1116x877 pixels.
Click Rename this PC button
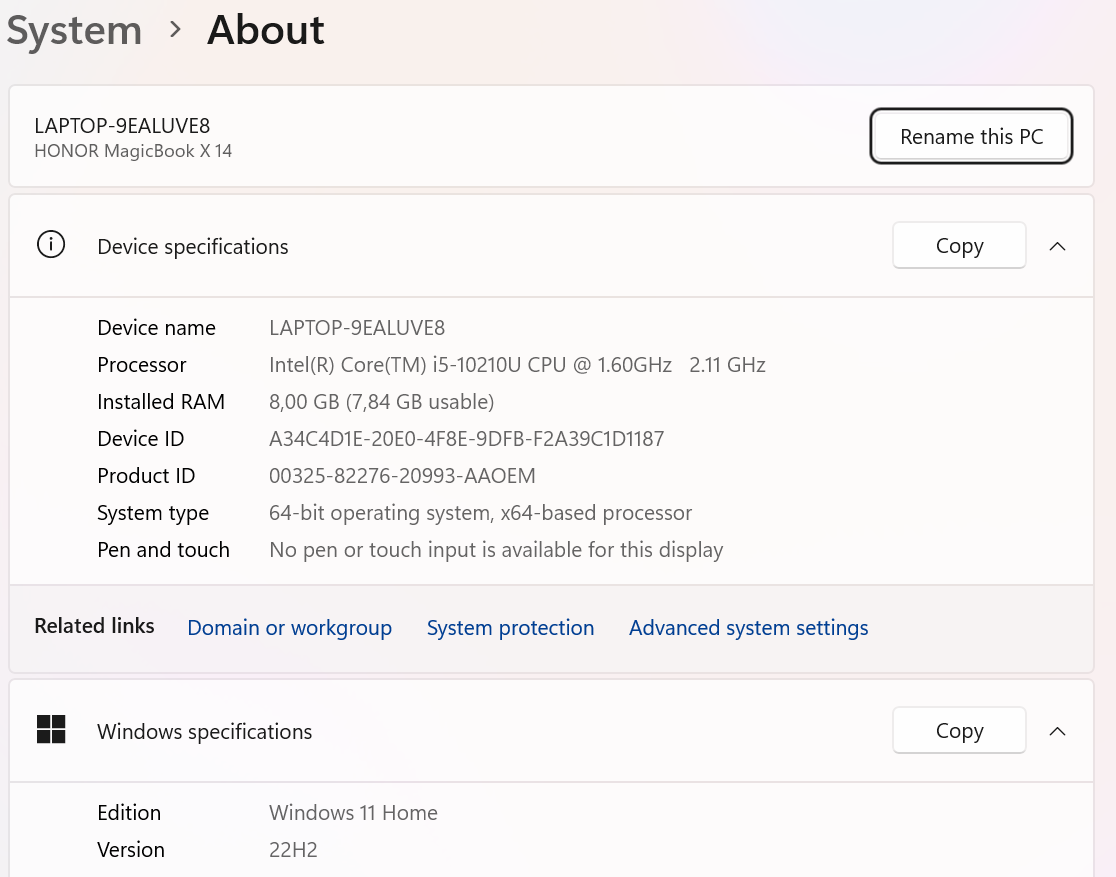point(971,136)
